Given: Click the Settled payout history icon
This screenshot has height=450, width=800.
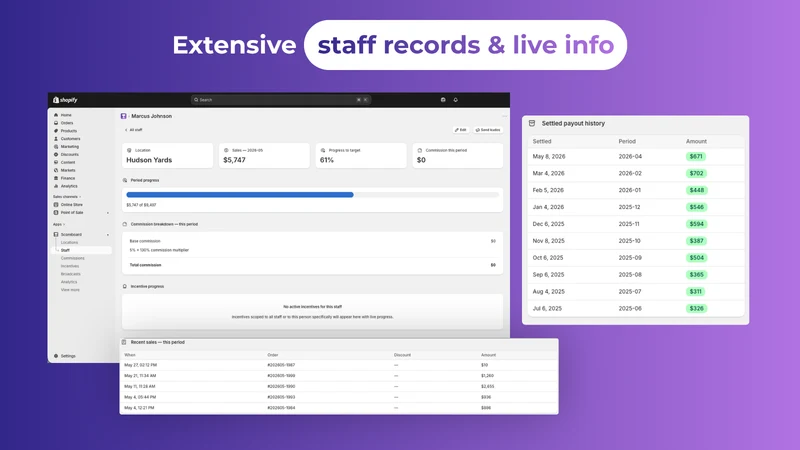Looking at the screenshot, I should click(x=532, y=123).
